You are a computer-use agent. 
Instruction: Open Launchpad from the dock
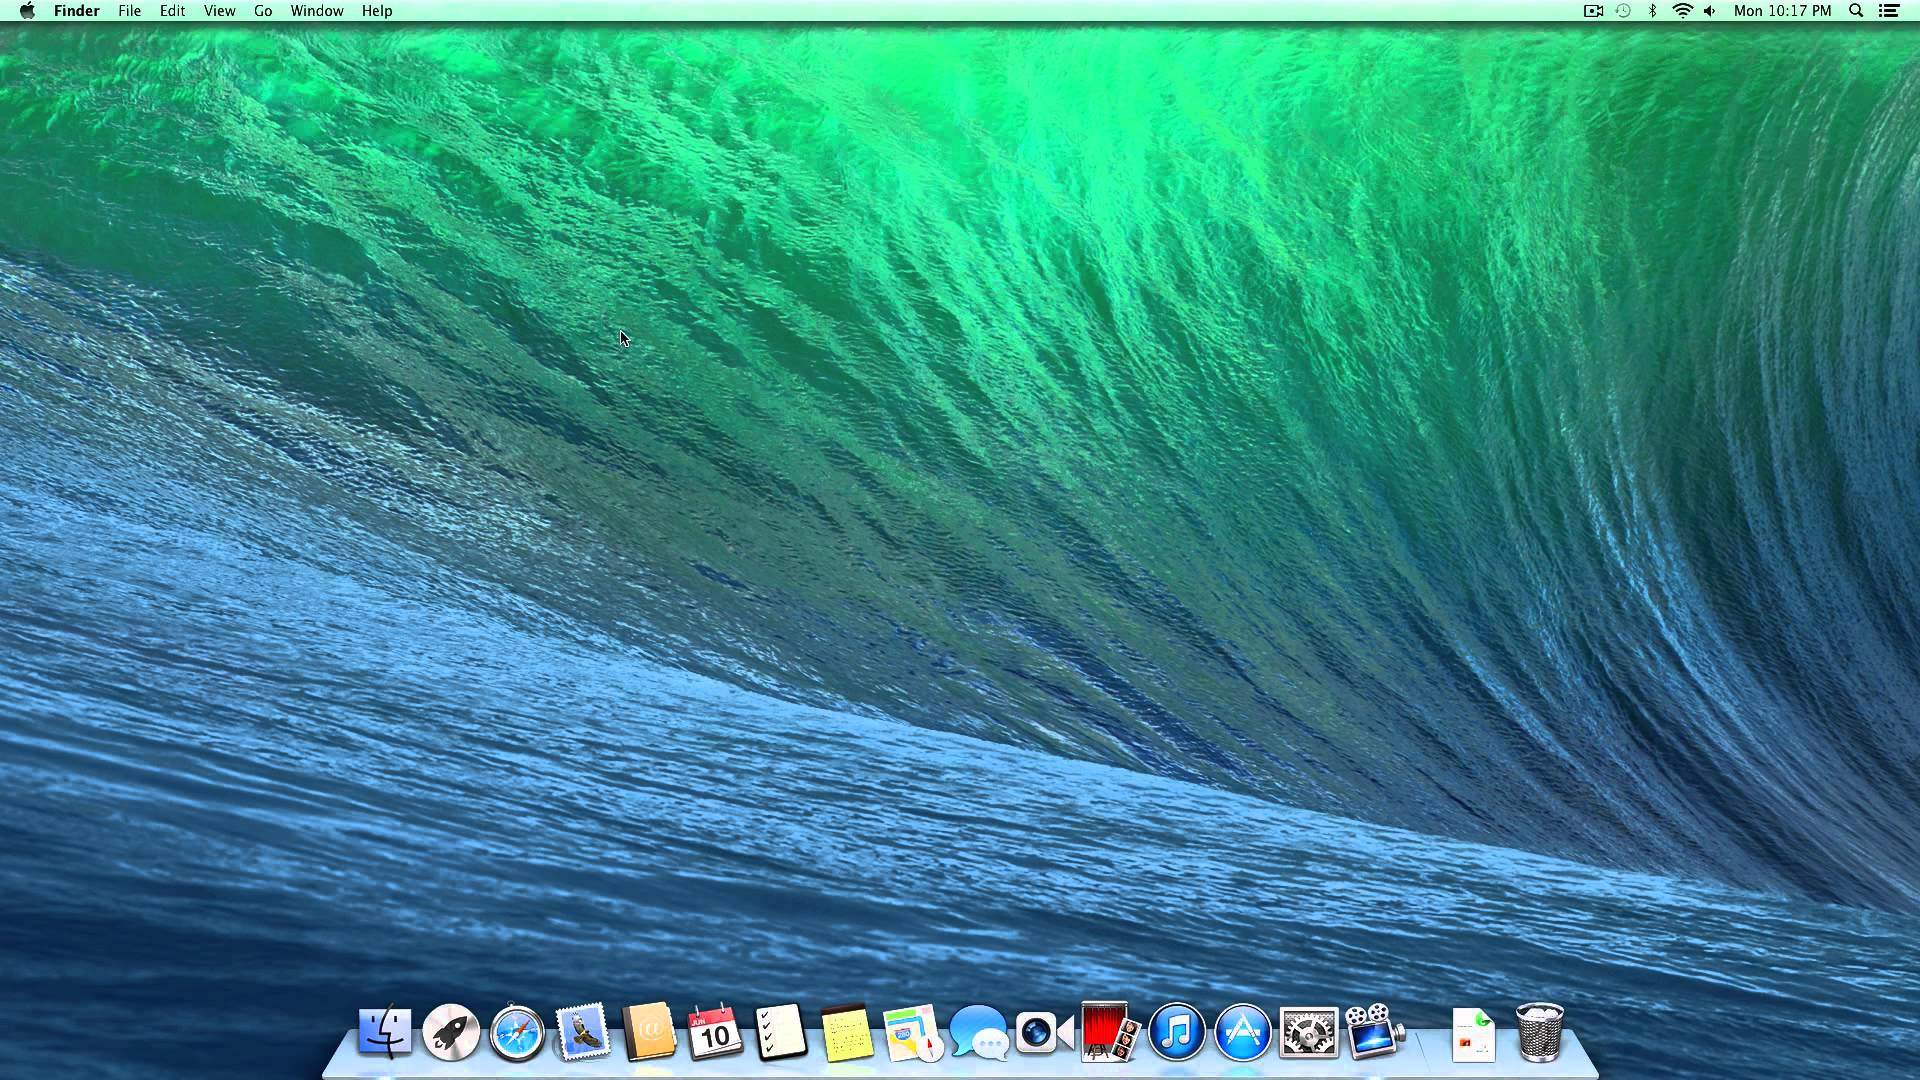(451, 1032)
